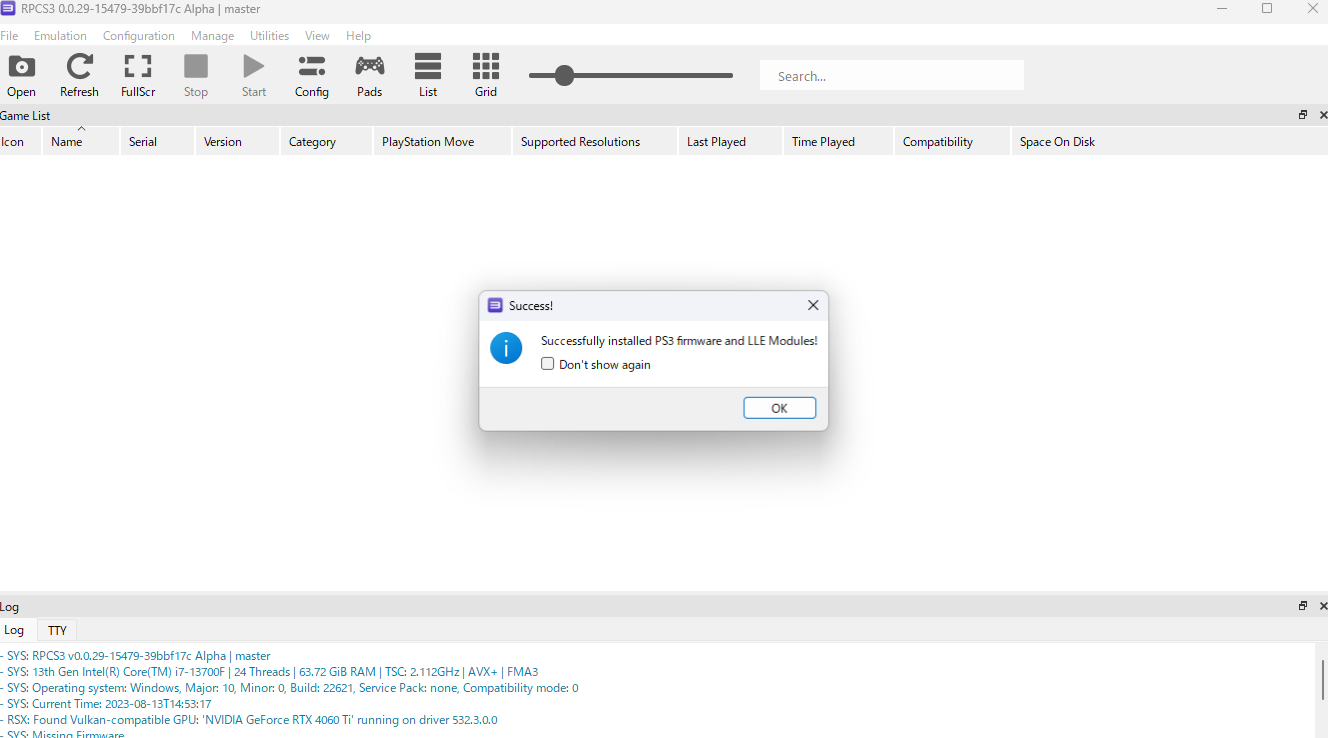Click the RPCS3 icon in the main title bar

tap(8, 8)
